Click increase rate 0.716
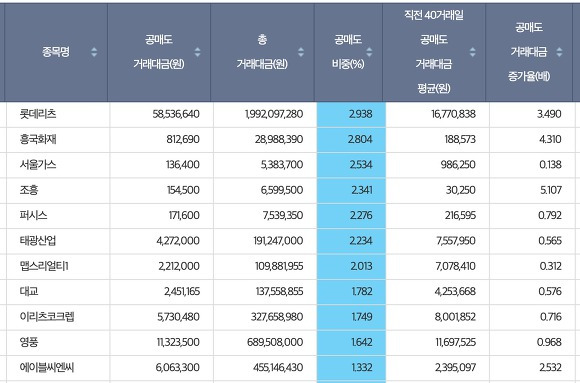This screenshot has width=580, height=383. click(550, 317)
